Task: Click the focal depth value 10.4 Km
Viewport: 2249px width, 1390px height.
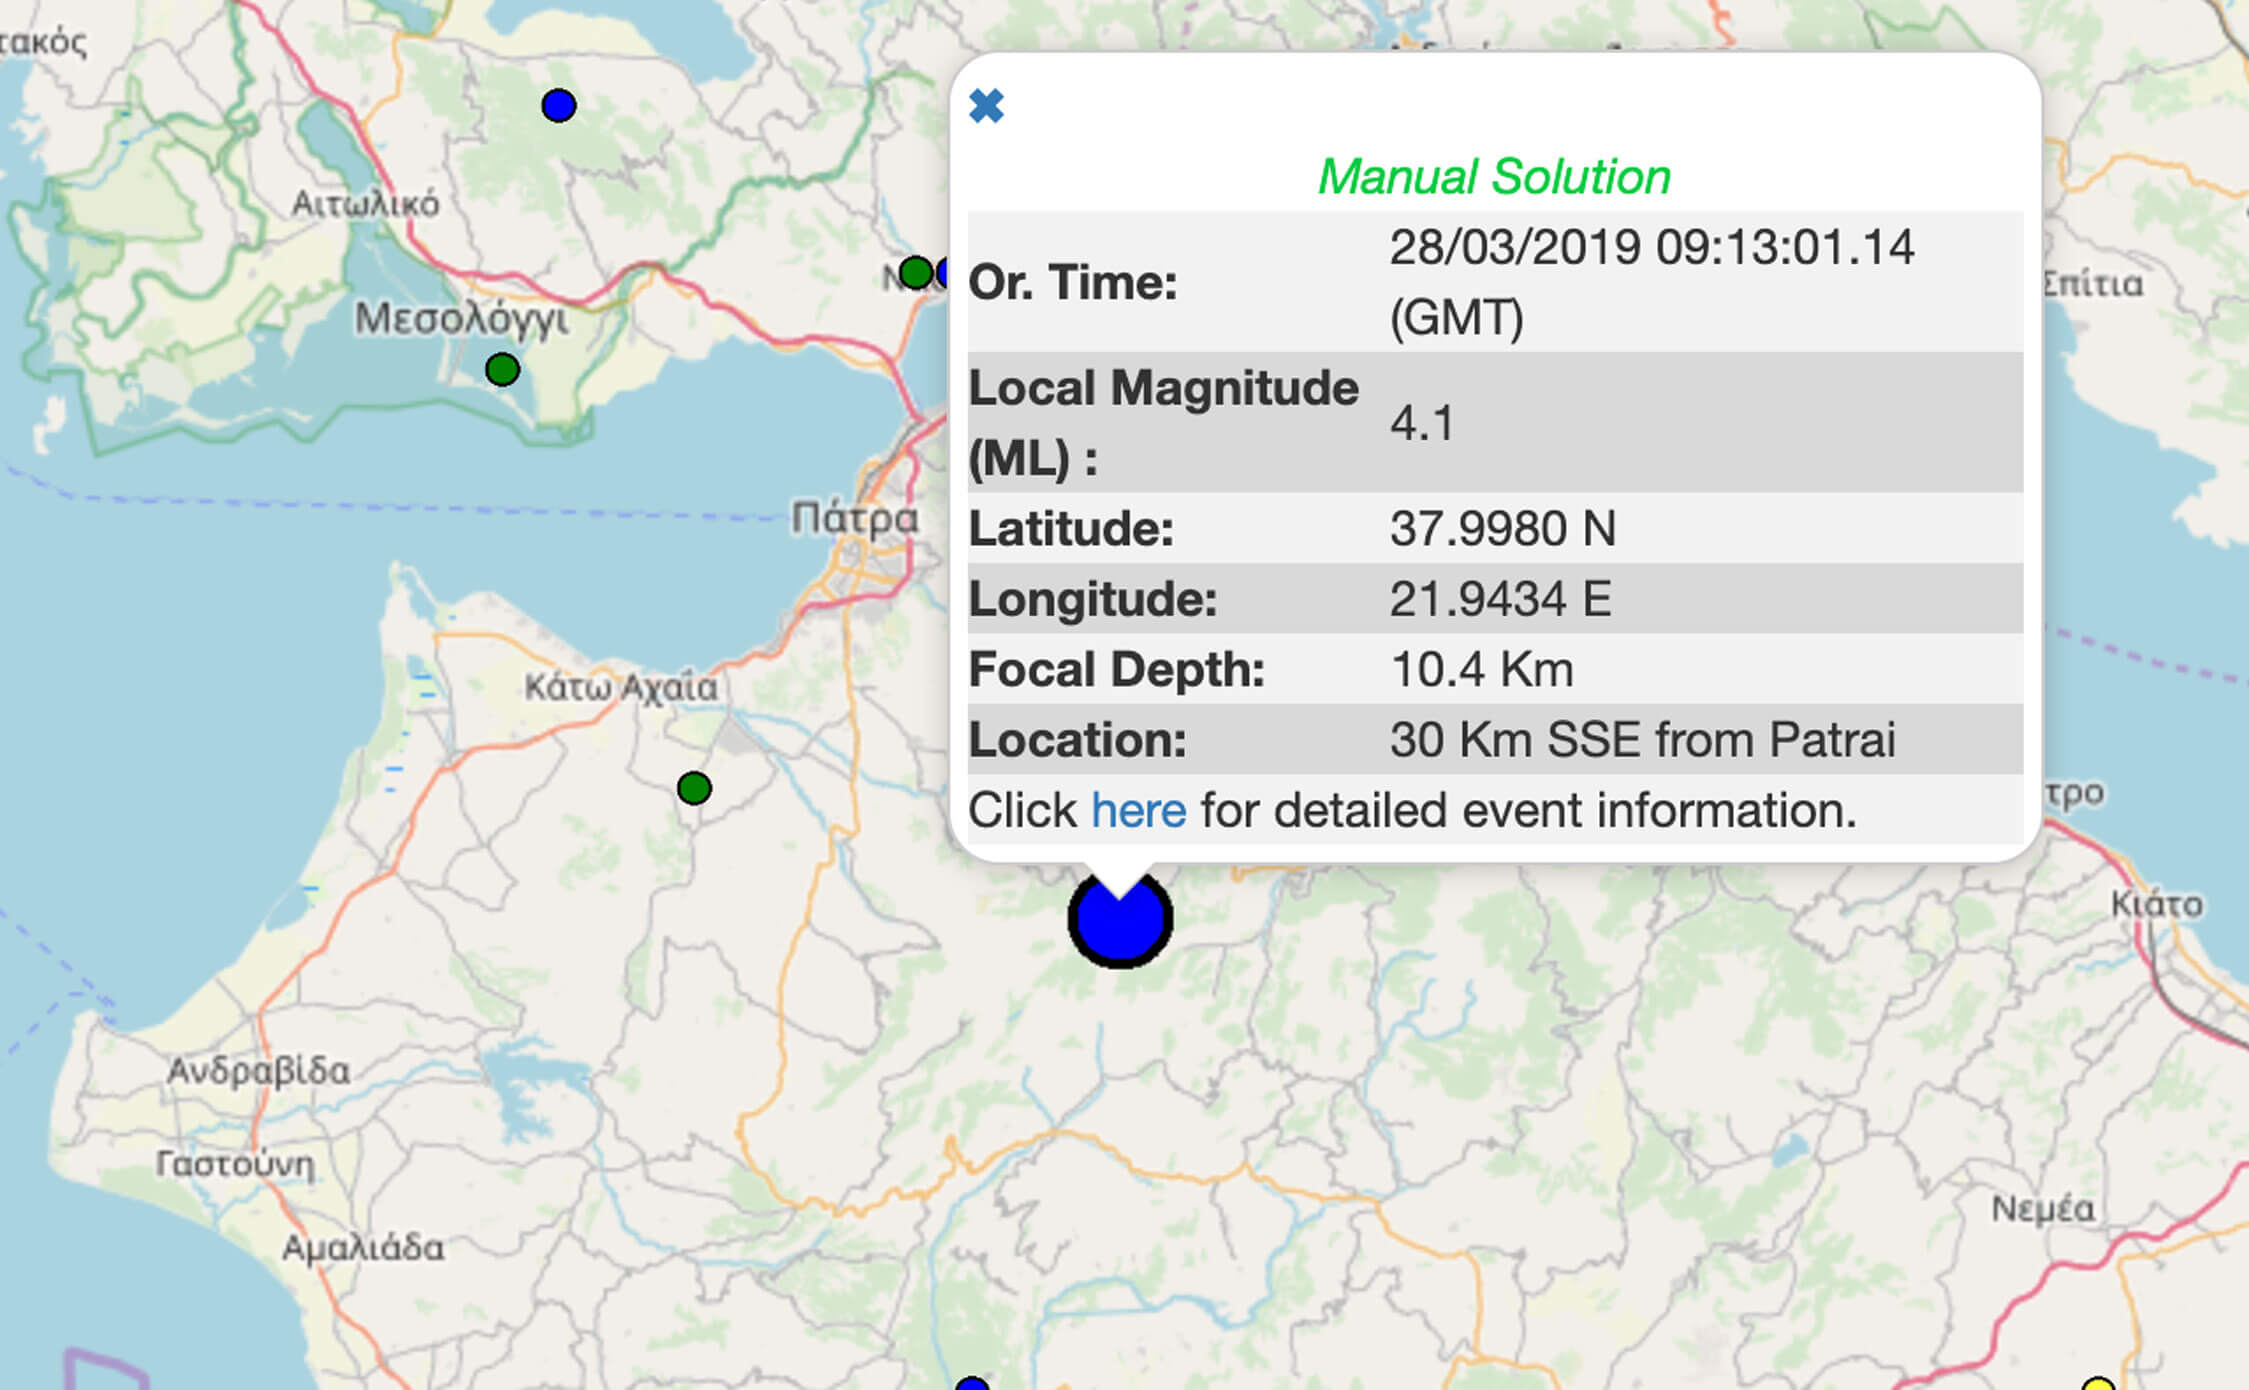Action: click(1481, 669)
